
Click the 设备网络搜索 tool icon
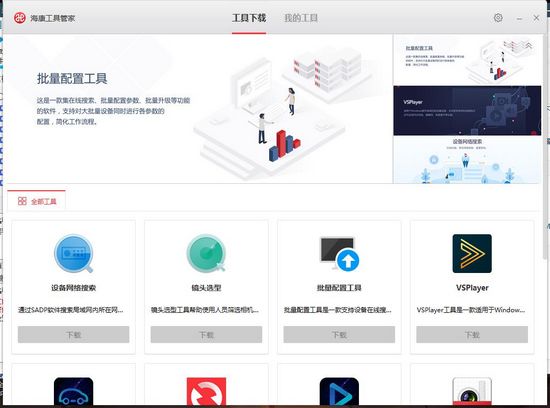click(73, 253)
